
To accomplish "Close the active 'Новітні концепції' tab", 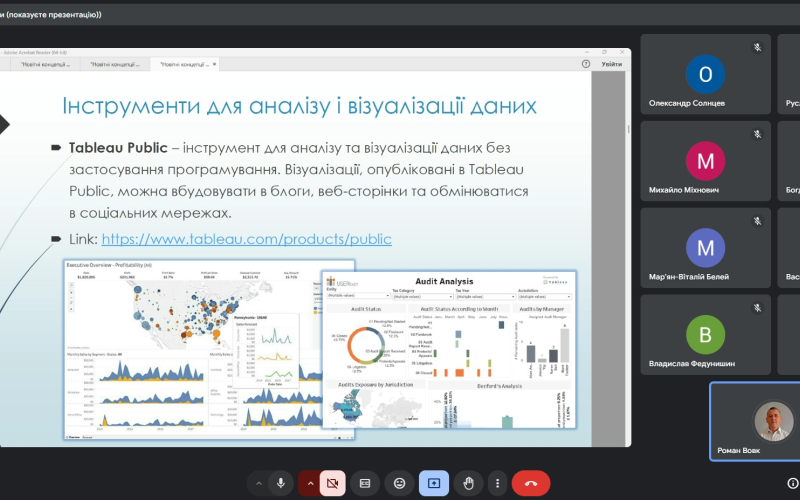I will pos(214,64).
